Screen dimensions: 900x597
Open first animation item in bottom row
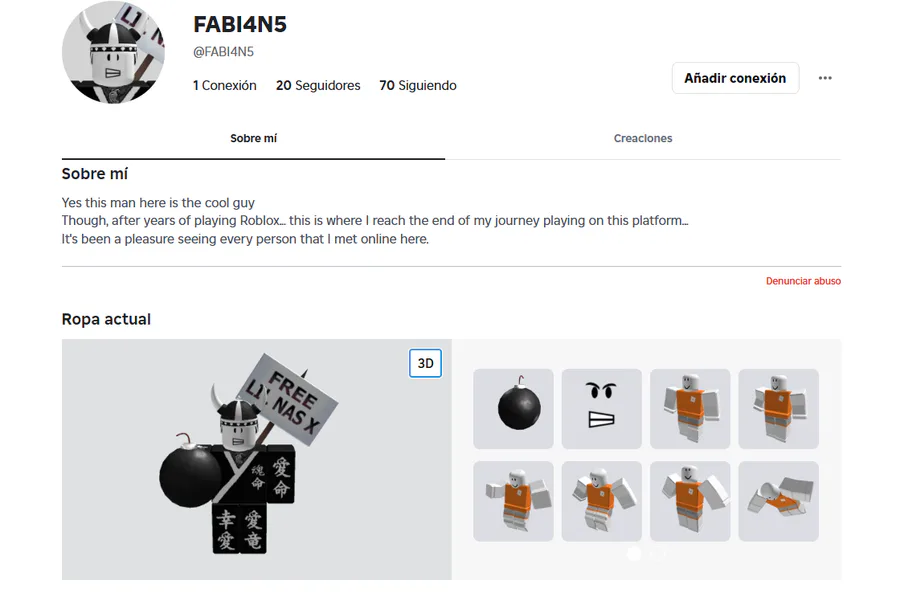pyautogui.click(x=513, y=501)
